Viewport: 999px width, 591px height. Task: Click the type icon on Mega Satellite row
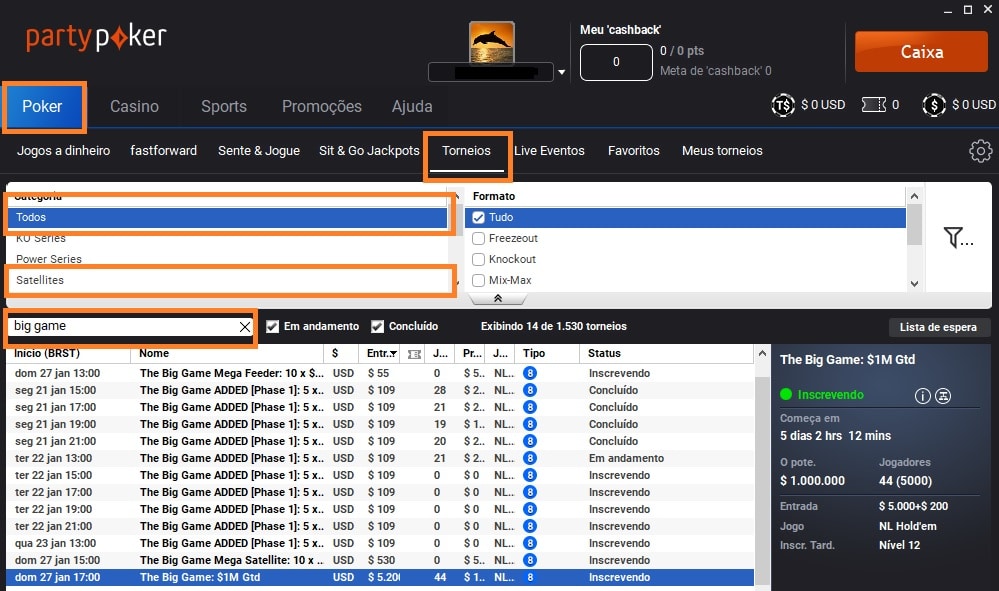(x=529, y=560)
